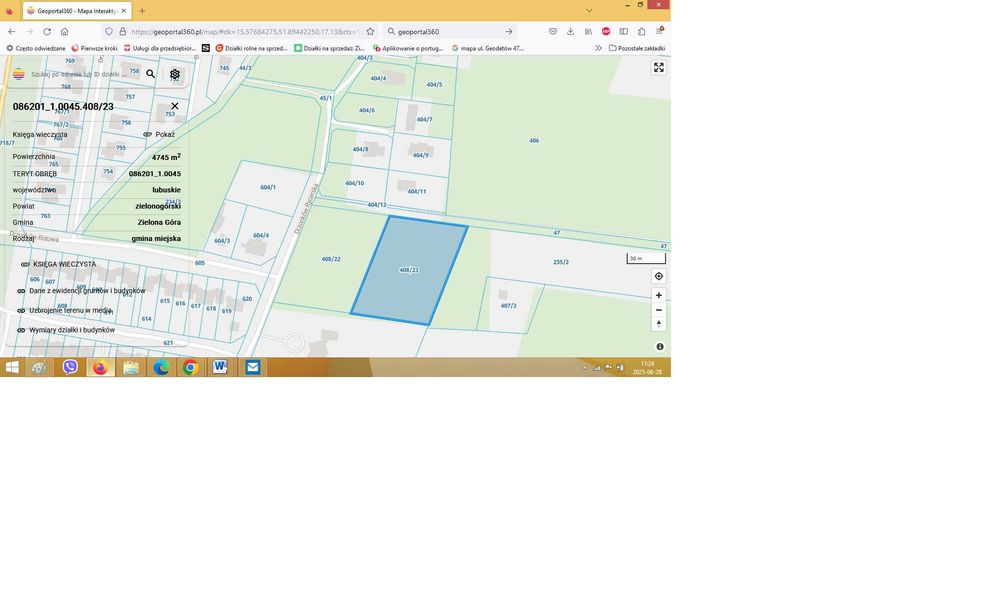Open Często odwiedzane bookmark folder
The width and height of the screenshot is (1000, 595).
tap(36, 48)
